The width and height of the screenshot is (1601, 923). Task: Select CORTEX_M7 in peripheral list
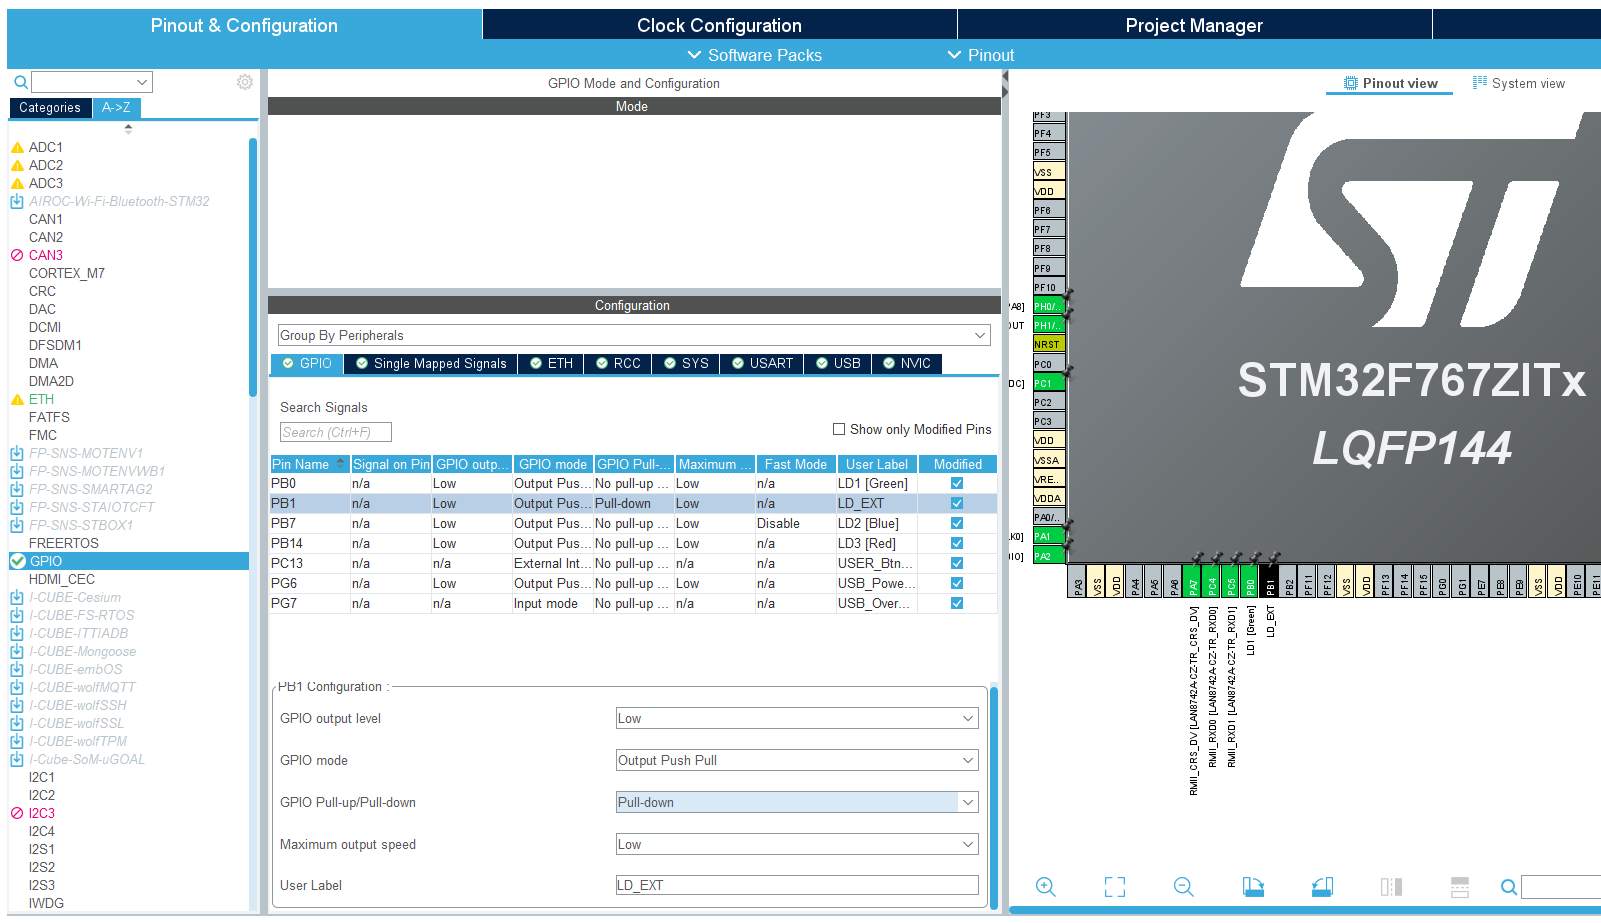67,273
